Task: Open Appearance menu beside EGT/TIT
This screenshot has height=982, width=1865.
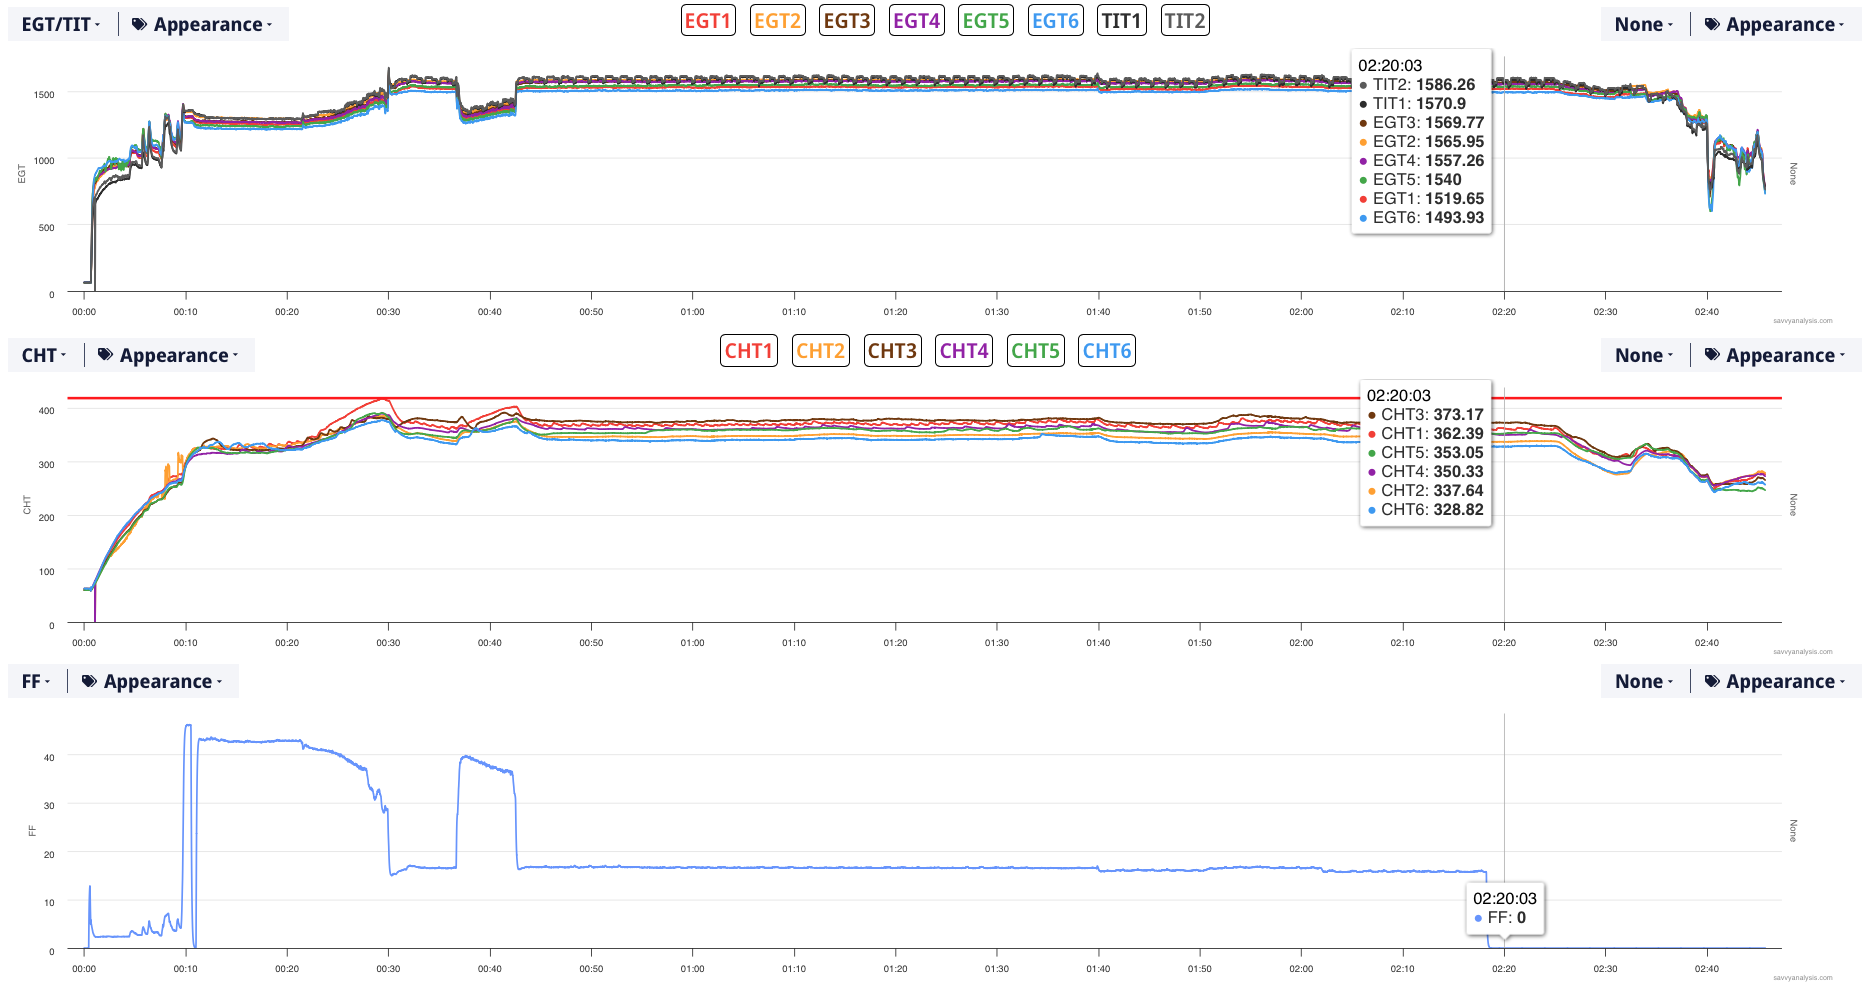Action: point(203,25)
